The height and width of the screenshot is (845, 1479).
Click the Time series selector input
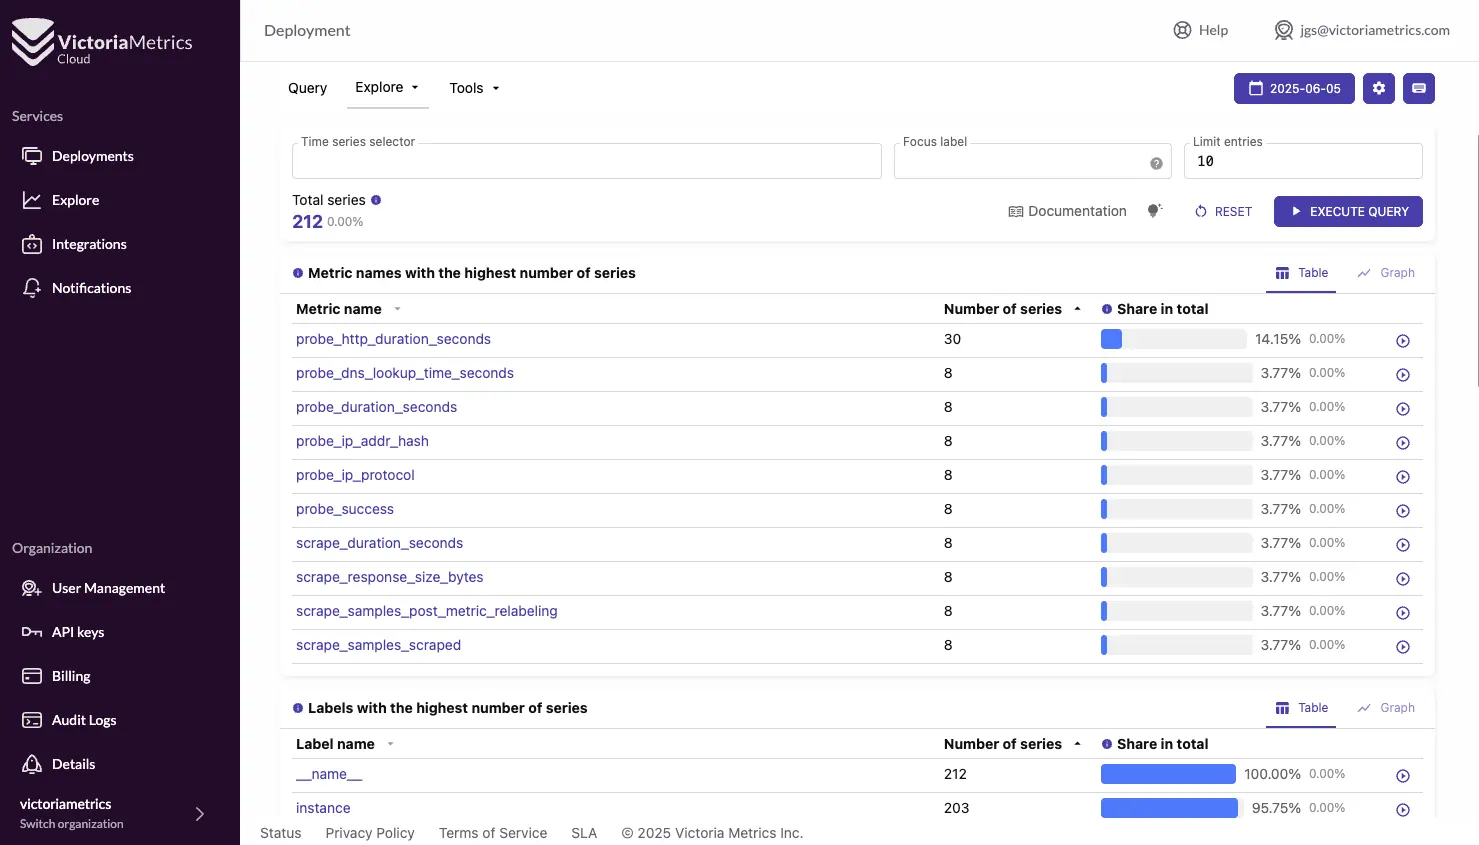tap(586, 162)
